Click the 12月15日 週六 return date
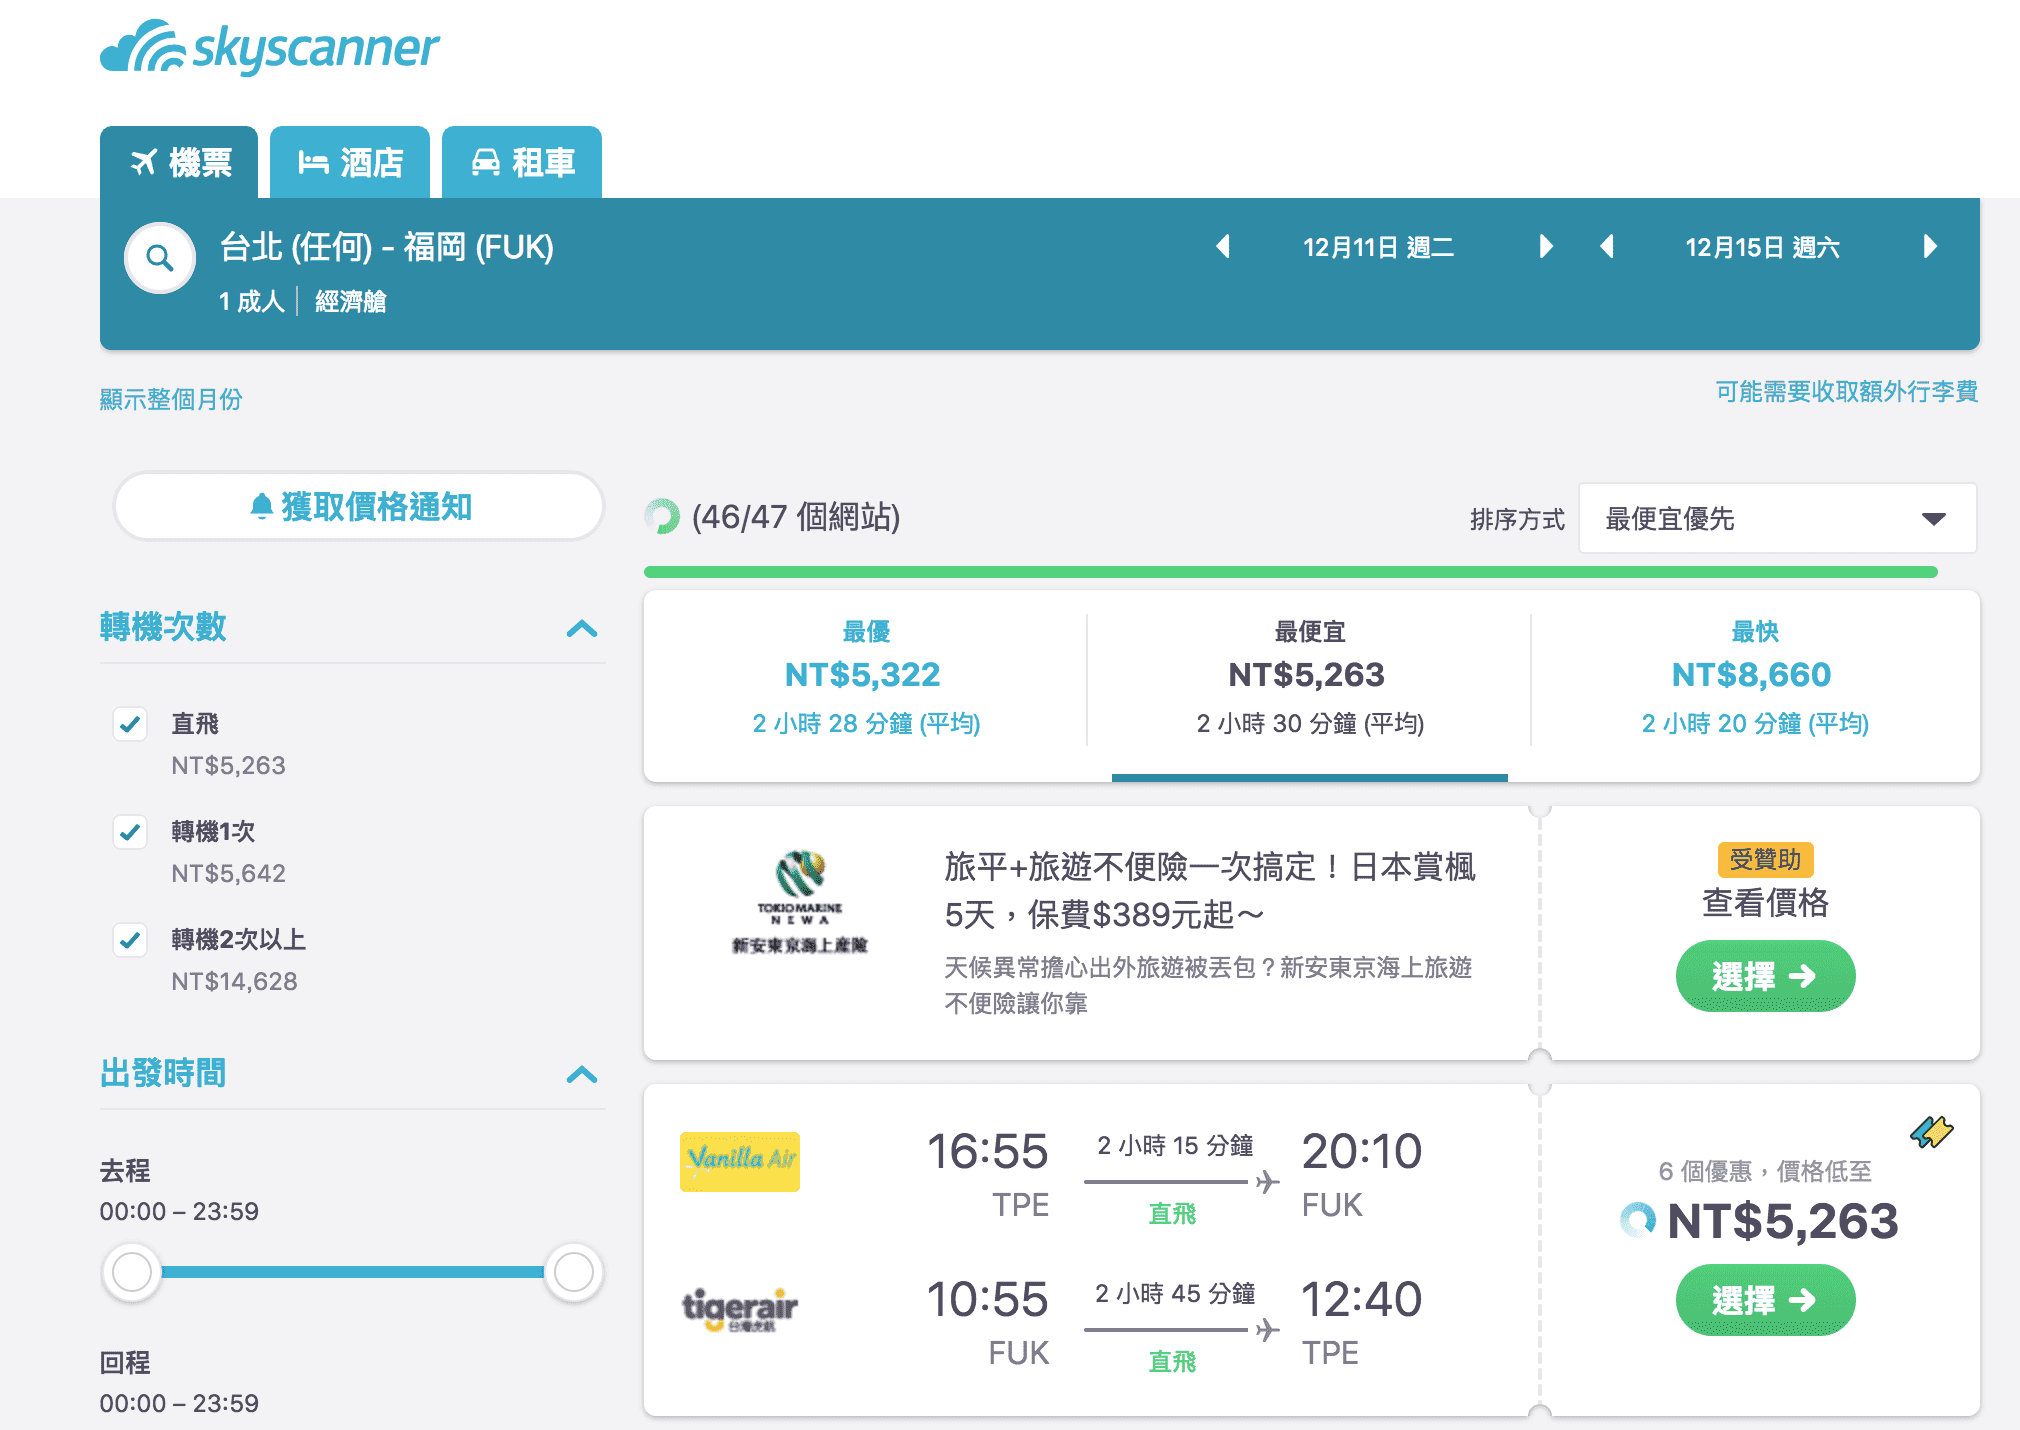The width and height of the screenshot is (2020, 1430). coord(1762,247)
